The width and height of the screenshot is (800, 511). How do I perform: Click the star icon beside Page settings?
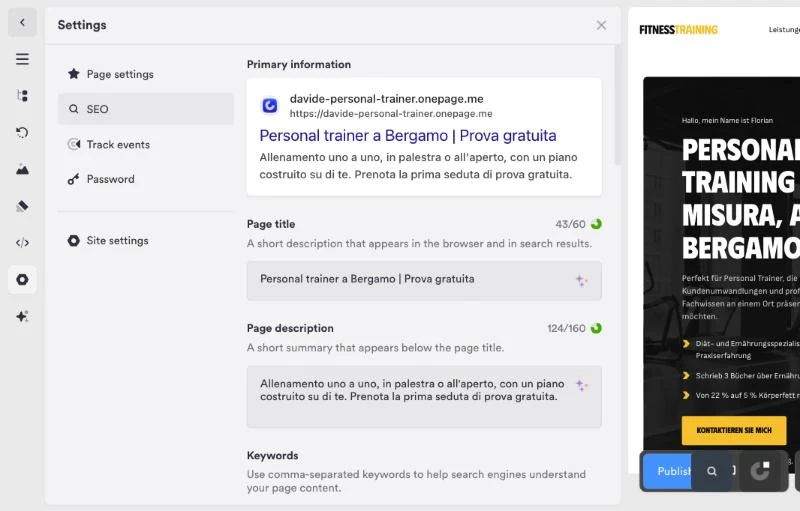point(73,74)
